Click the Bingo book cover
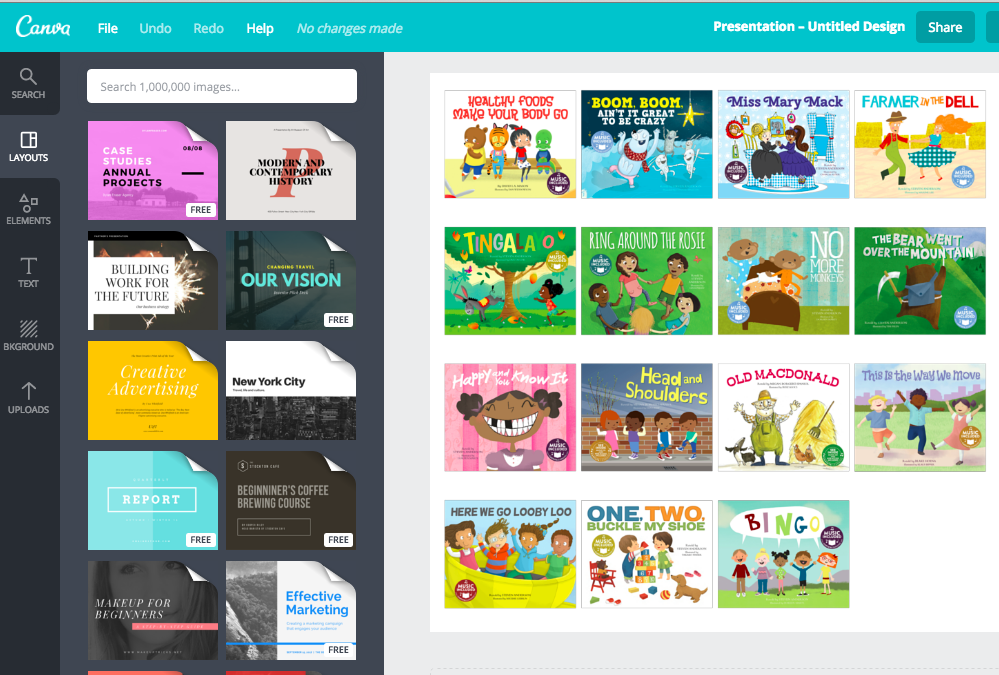 [x=784, y=554]
